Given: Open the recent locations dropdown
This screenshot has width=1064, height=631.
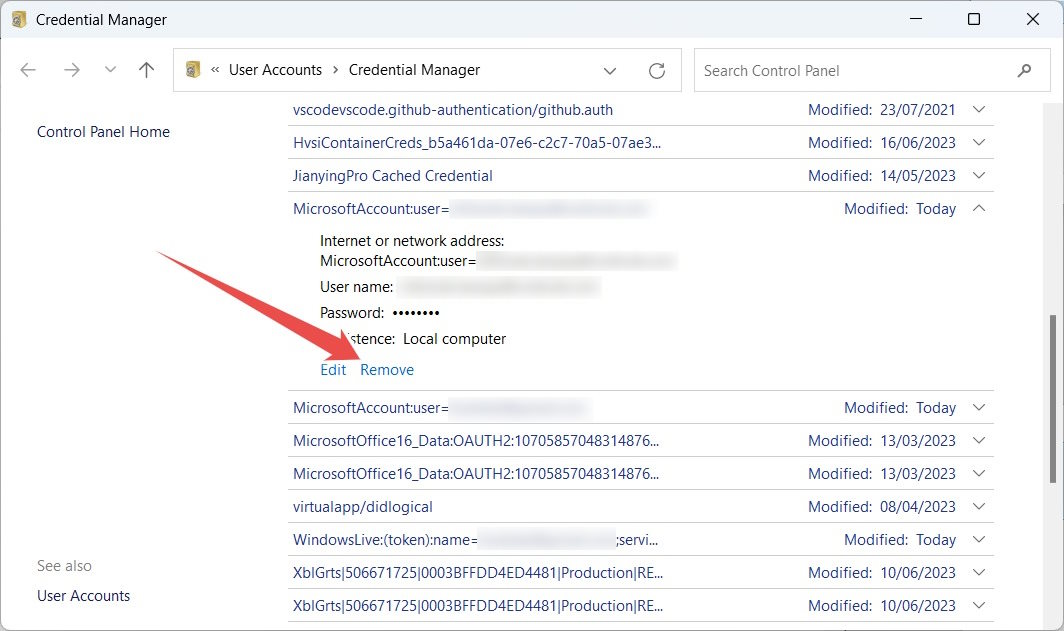Looking at the screenshot, I should click(610, 70).
